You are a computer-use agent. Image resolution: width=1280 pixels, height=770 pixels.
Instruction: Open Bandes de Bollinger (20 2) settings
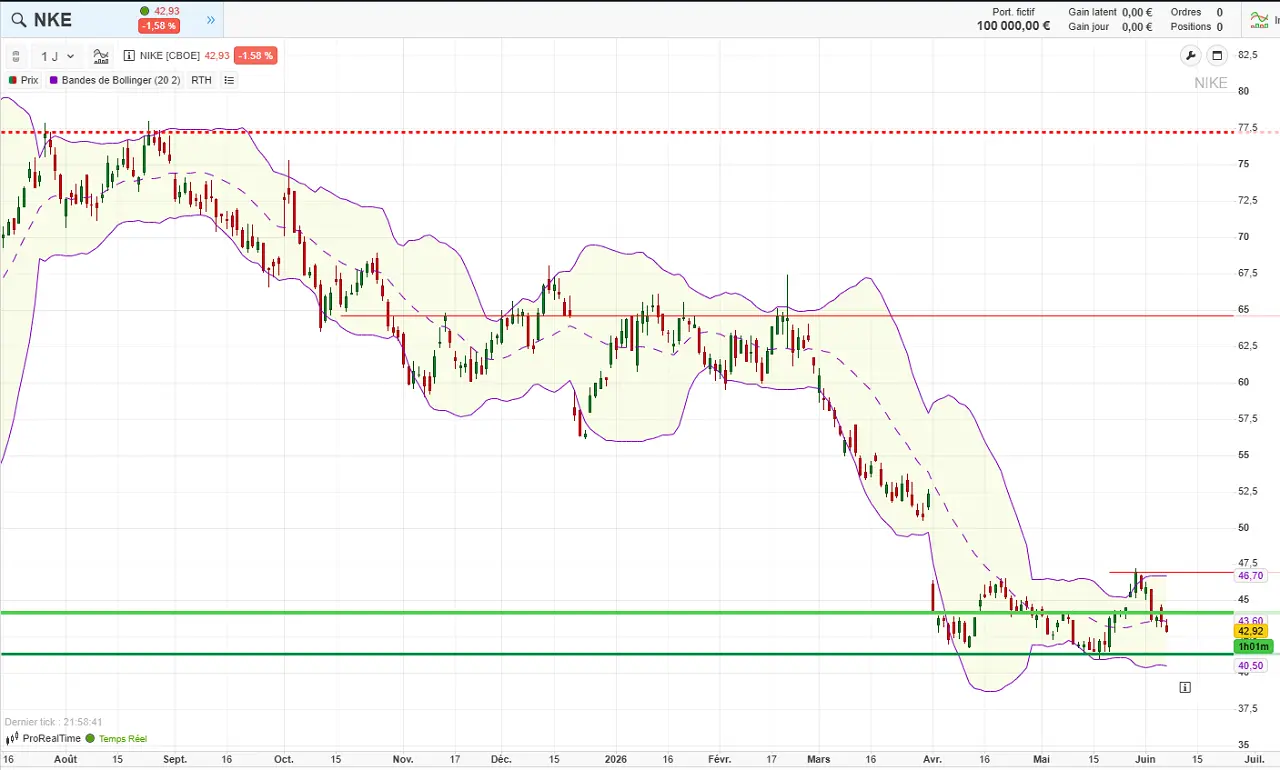coord(121,80)
